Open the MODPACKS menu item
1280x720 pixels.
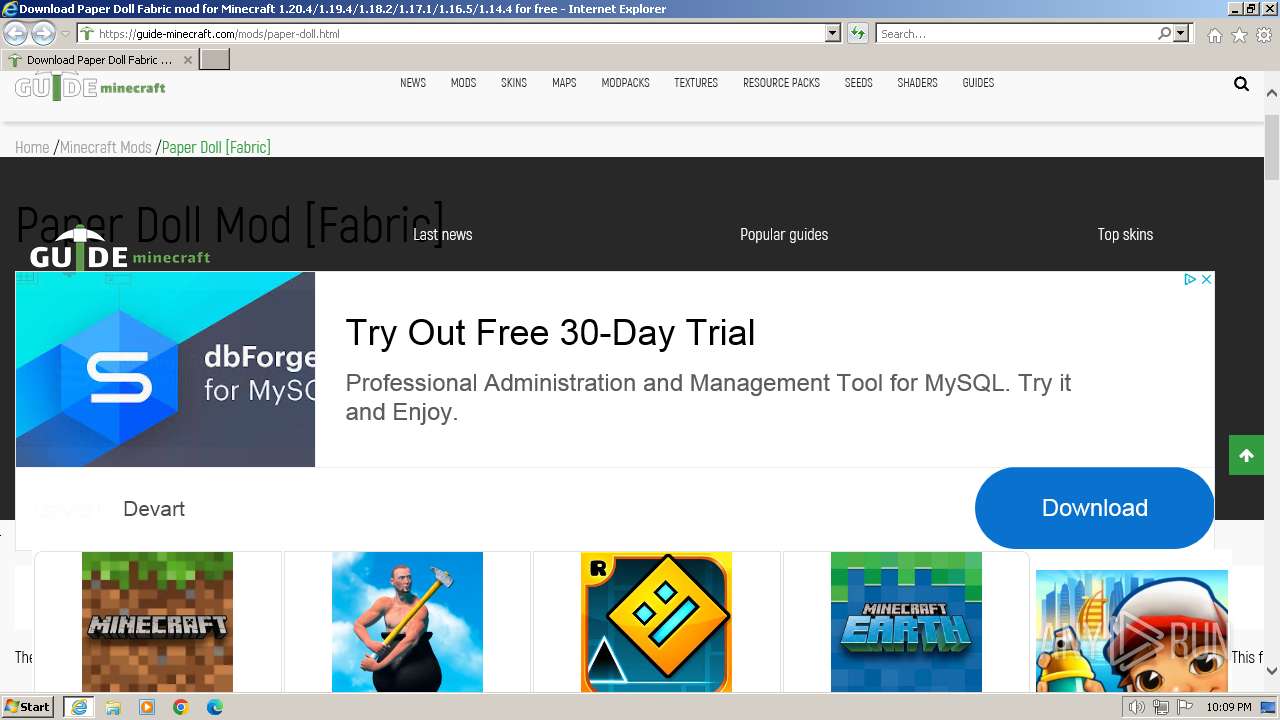[625, 83]
